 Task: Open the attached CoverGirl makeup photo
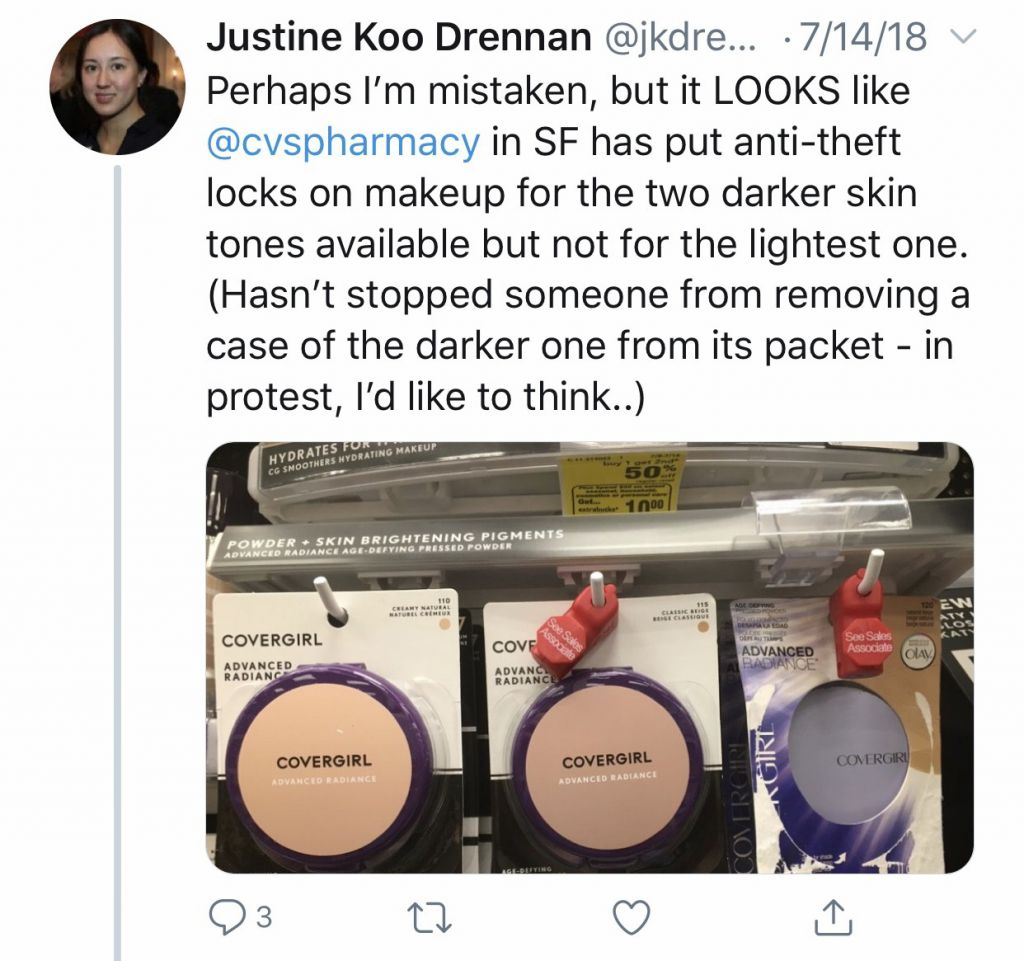tap(590, 657)
